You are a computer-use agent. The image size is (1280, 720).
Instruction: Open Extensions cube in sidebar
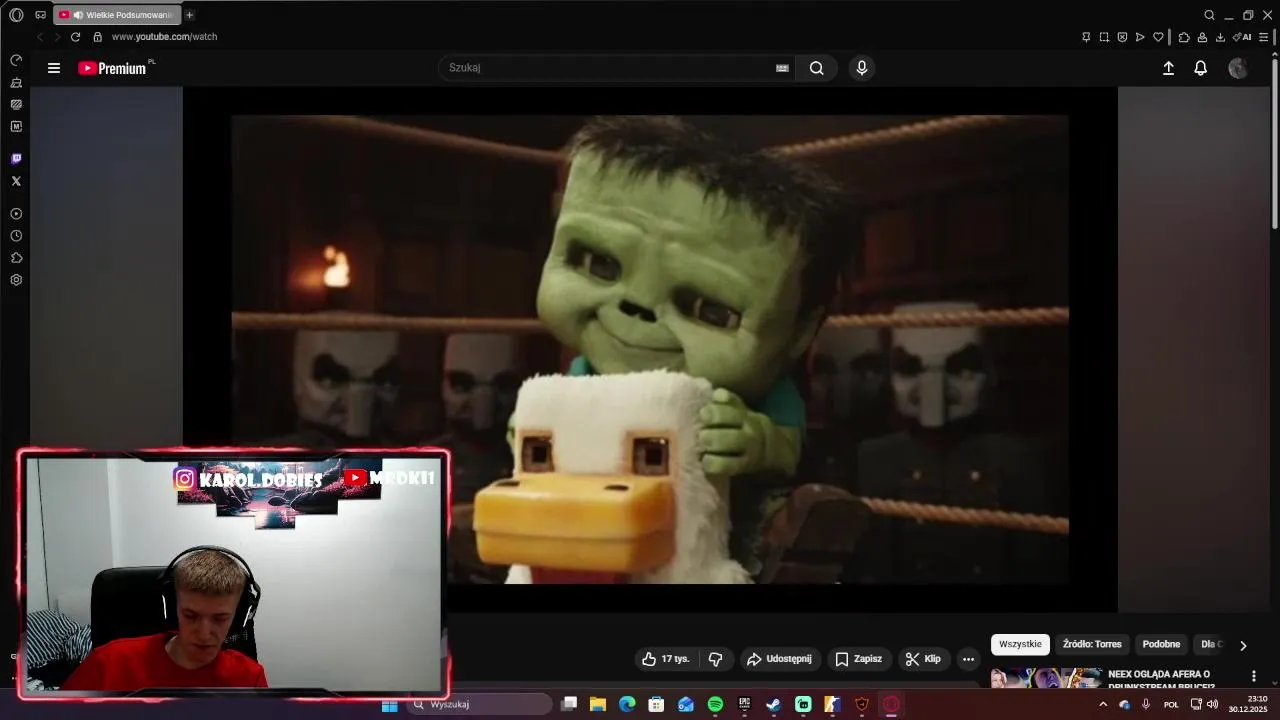point(16,258)
